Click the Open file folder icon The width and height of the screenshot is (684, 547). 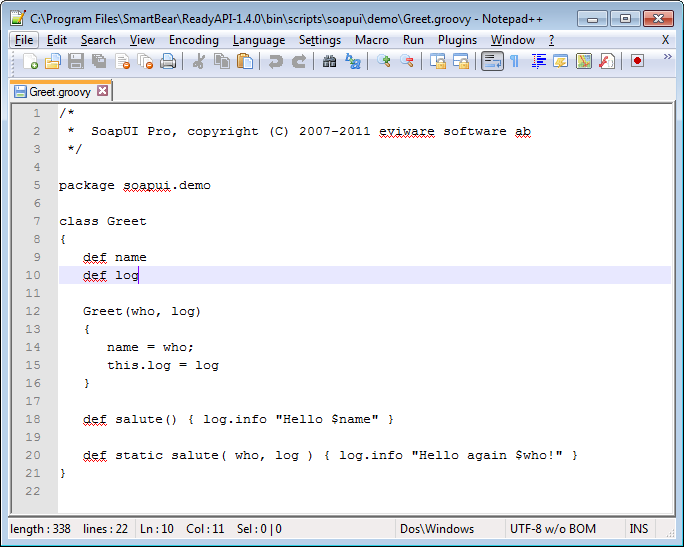(53, 61)
